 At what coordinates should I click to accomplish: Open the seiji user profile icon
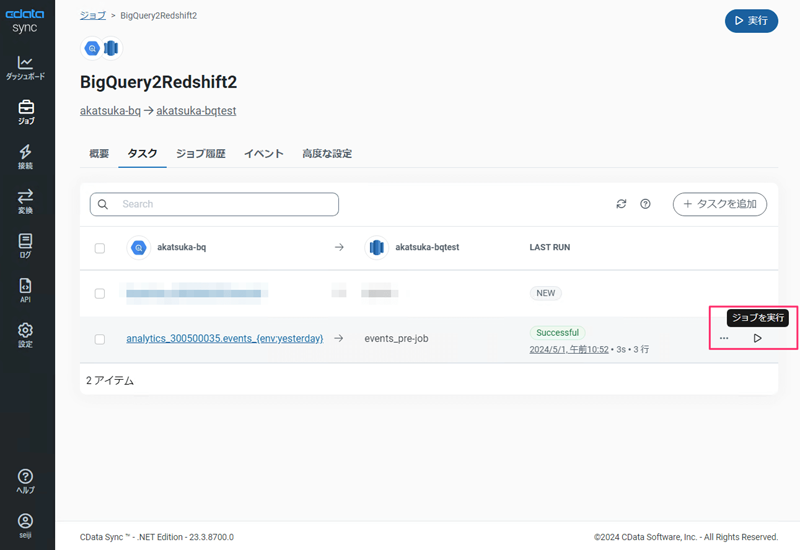25,526
